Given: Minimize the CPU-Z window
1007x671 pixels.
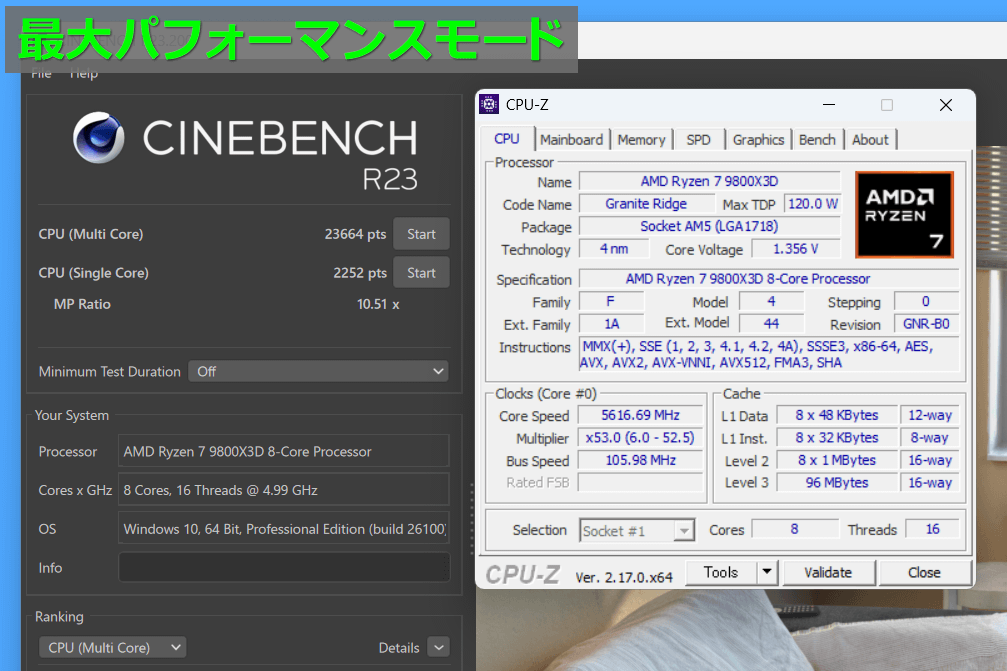Looking at the screenshot, I should coord(829,105).
